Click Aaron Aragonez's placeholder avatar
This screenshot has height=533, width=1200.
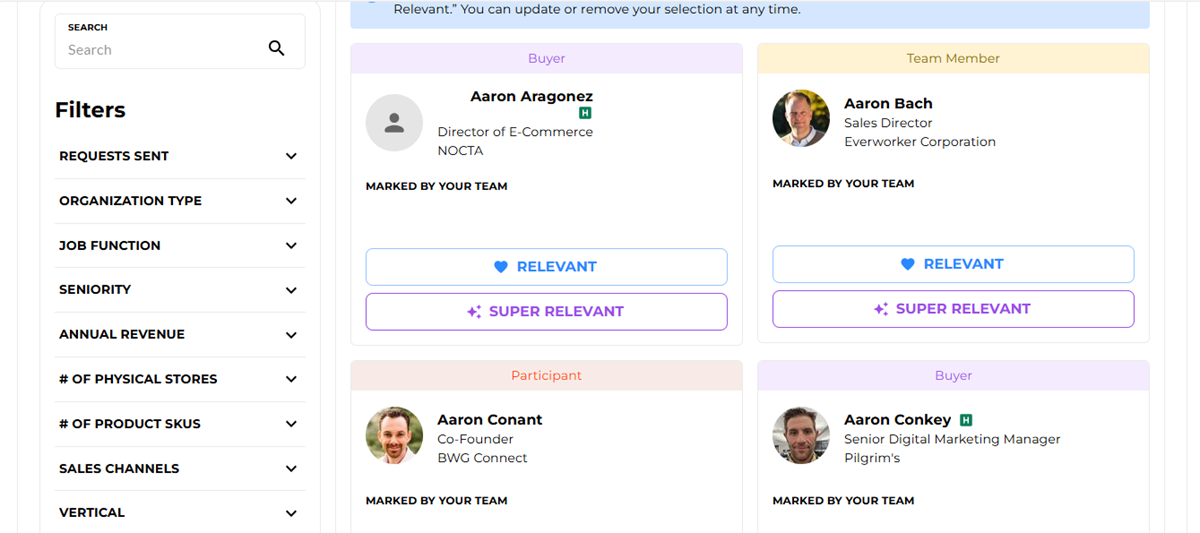point(394,123)
